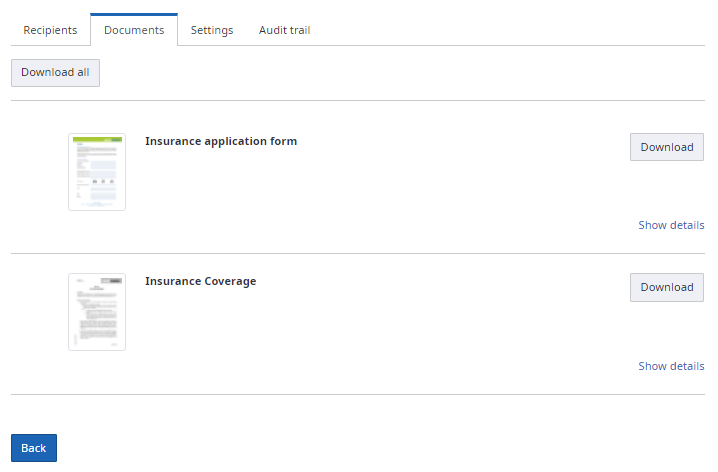718x472 pixels.
Task: Download the Insurance Coverage document
Action: tap(666, 287)
